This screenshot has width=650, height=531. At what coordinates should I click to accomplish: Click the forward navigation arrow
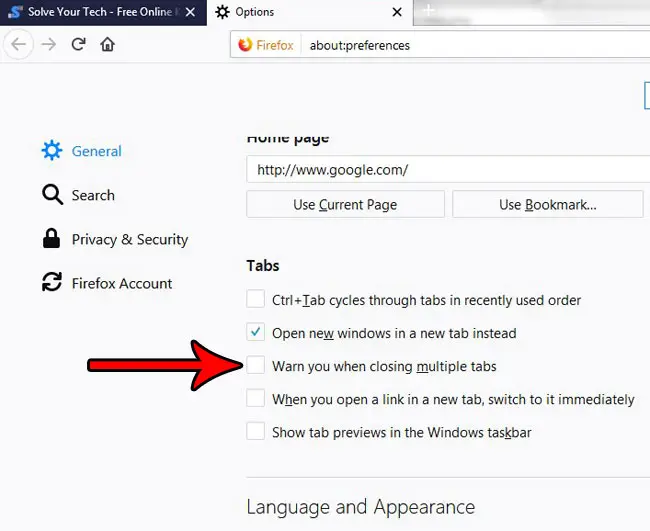pos(50,45)
